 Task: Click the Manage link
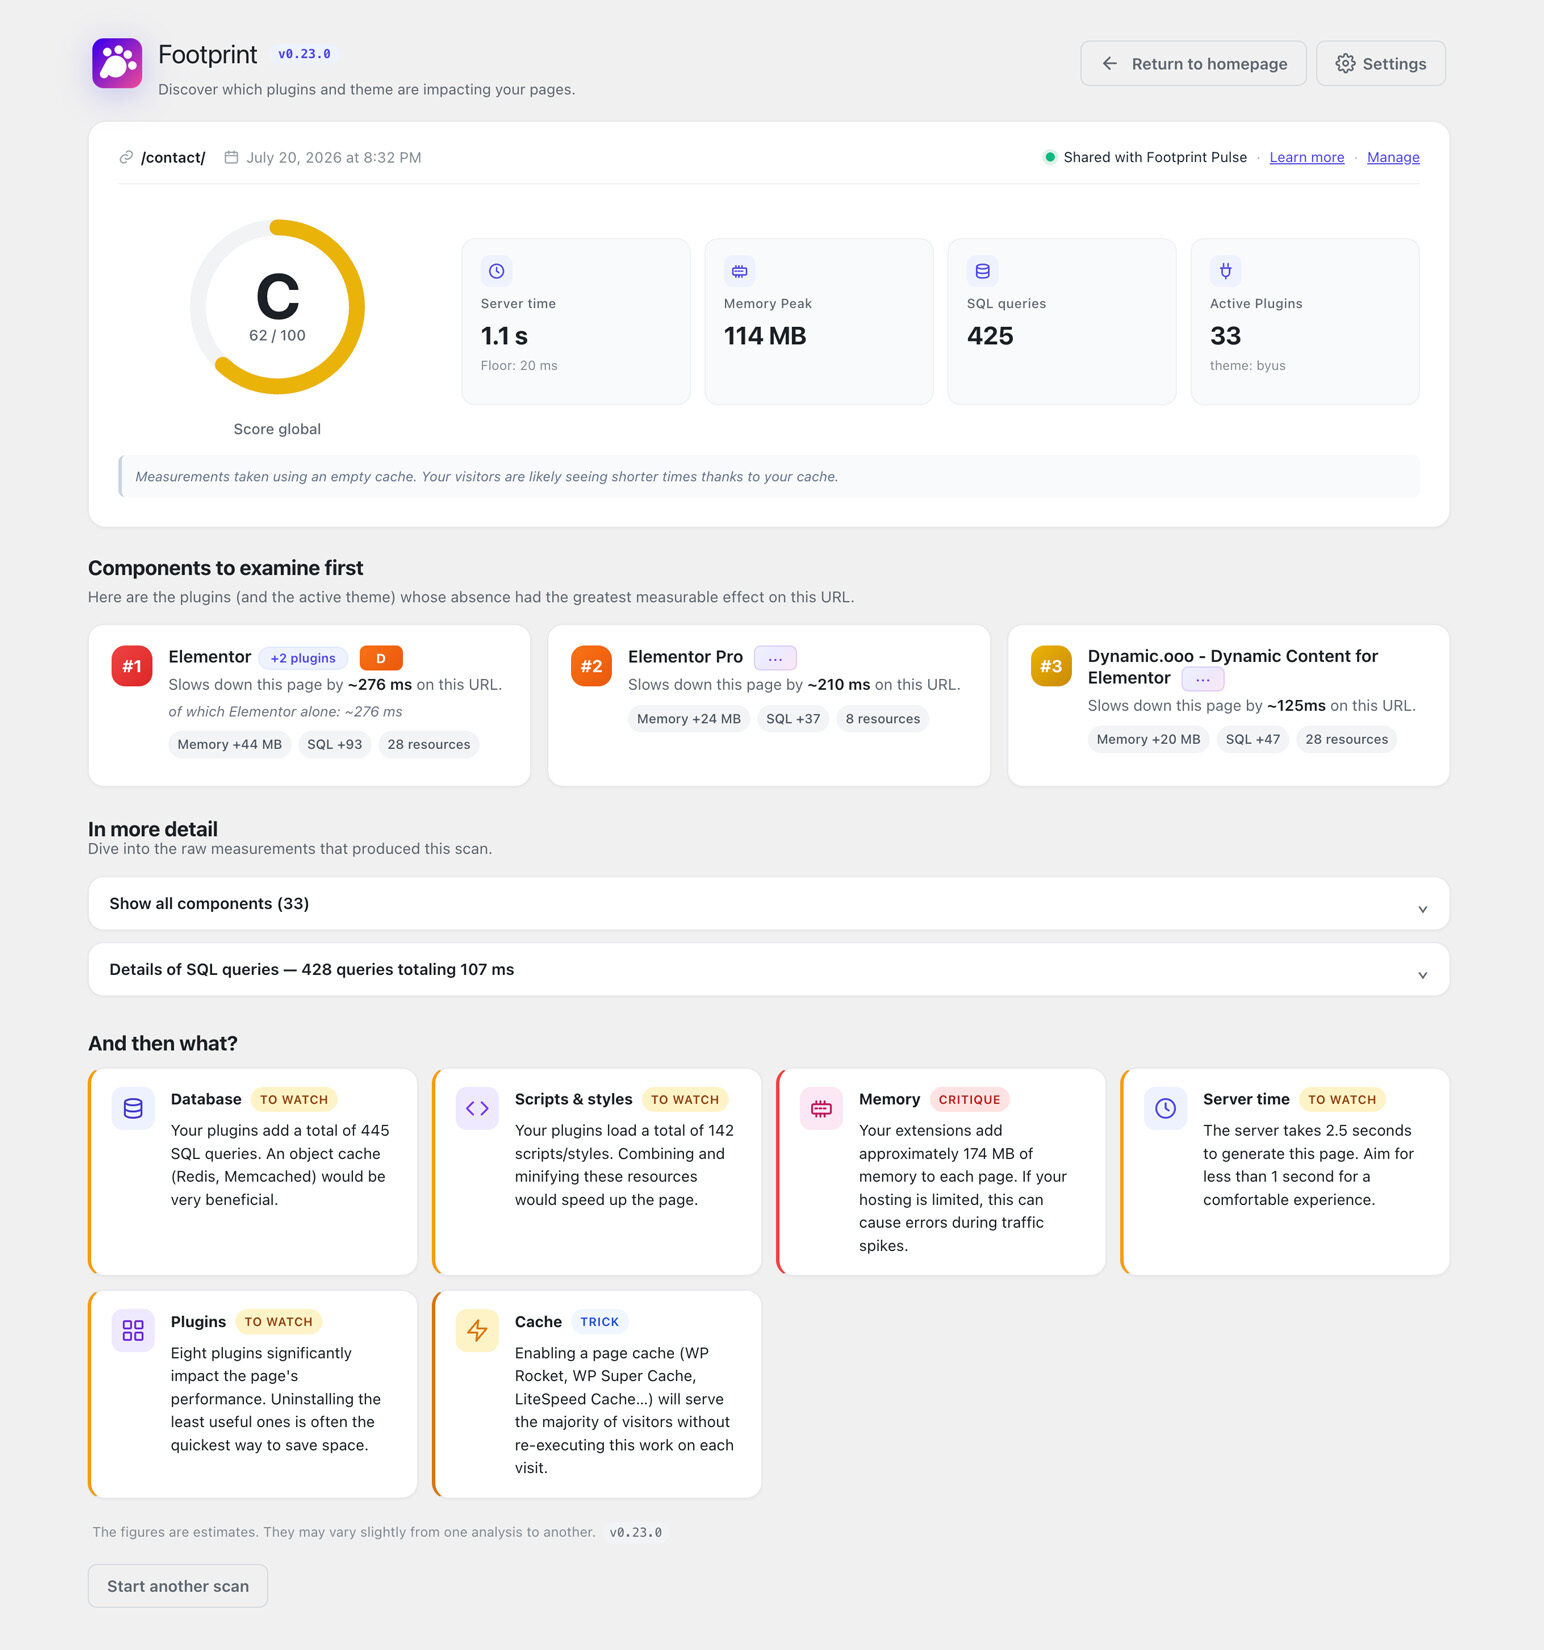click(1393, 157)
